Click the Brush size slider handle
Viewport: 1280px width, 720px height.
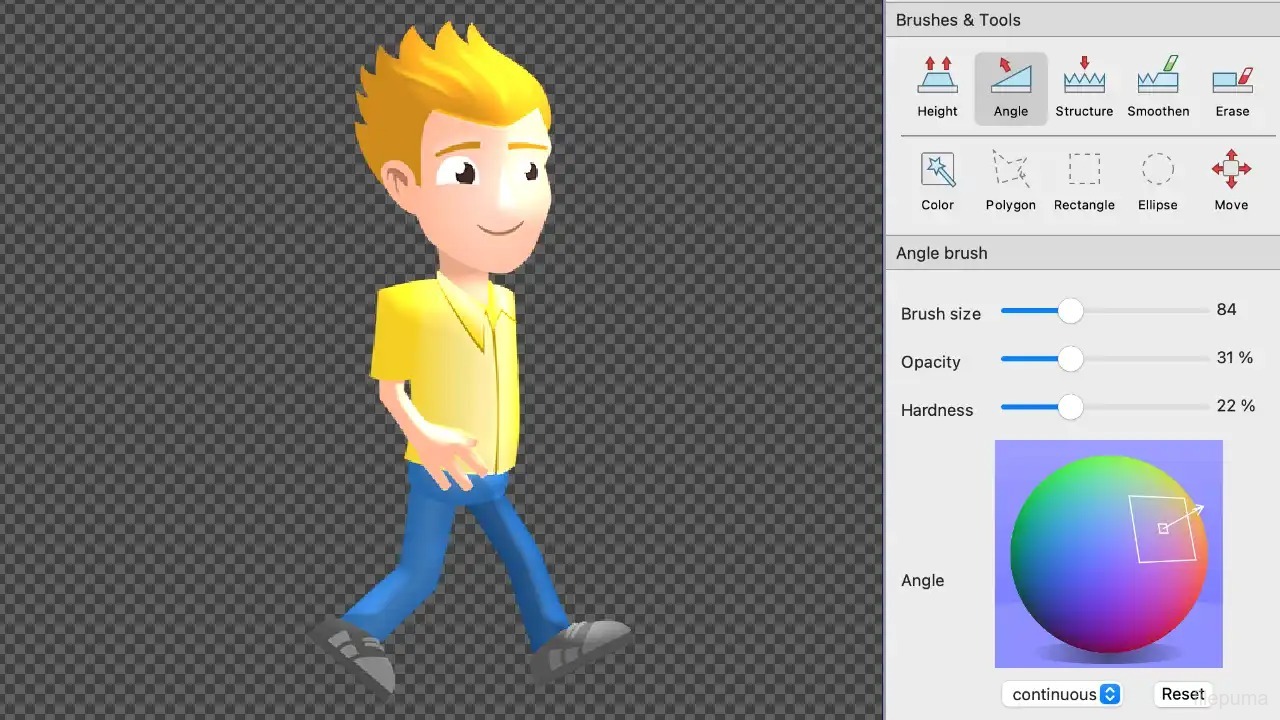(x=1070, y=311)
